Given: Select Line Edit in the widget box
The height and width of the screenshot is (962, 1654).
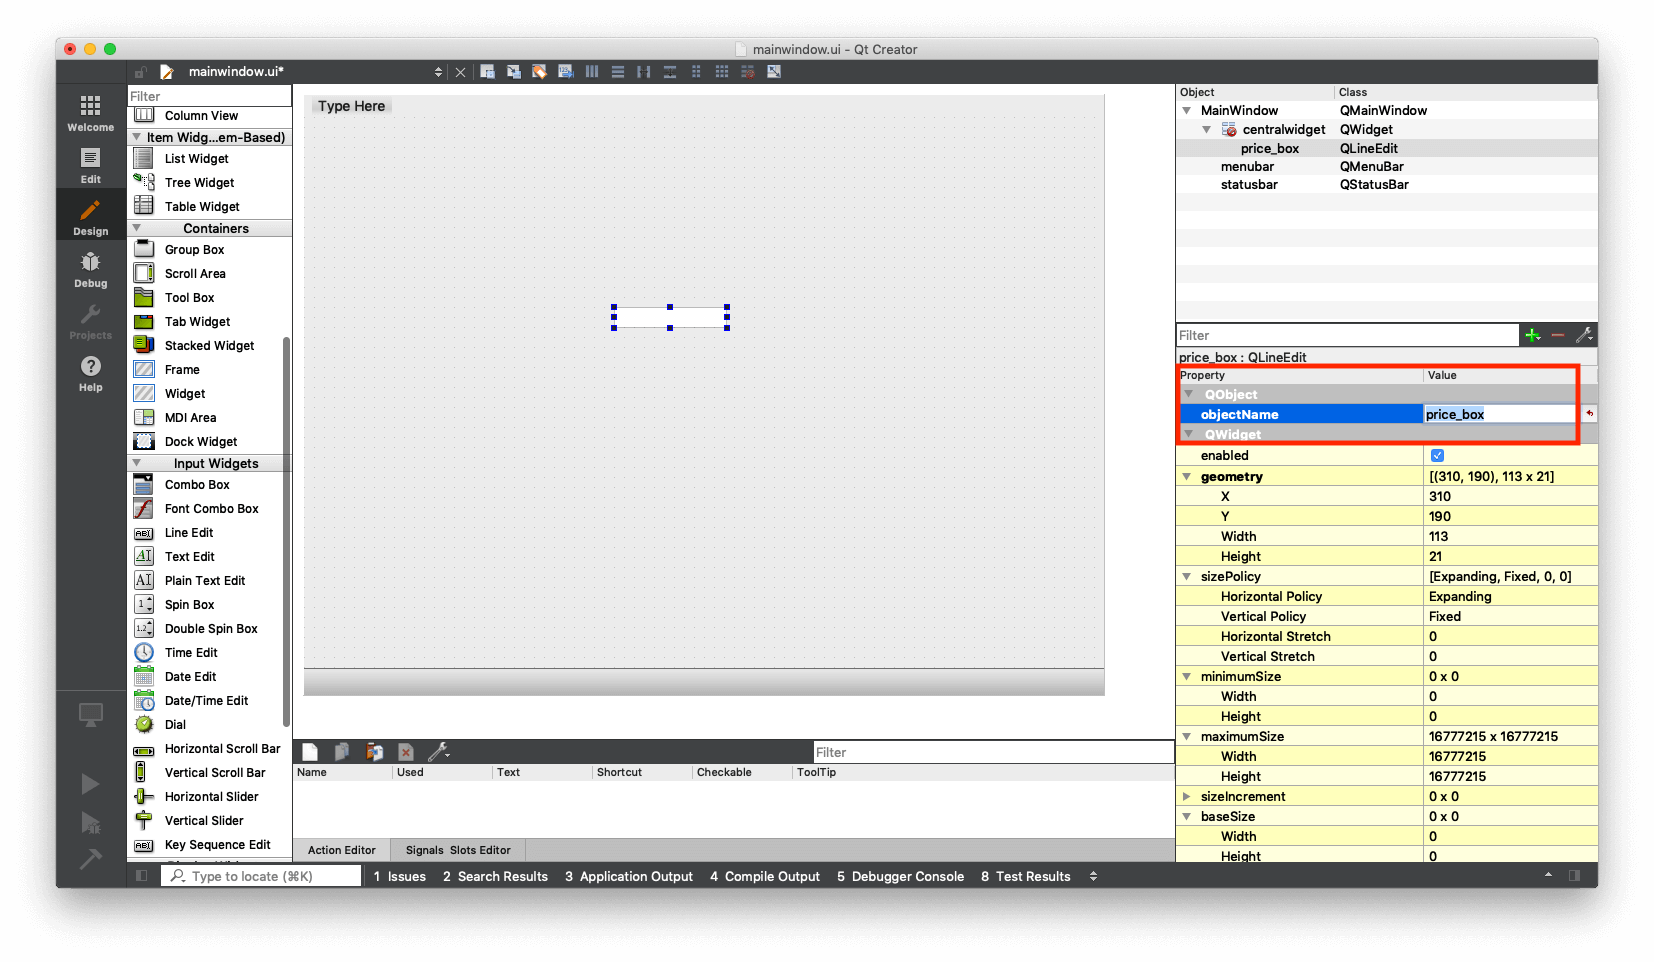Looking at the screenshot, I should pyautogui.click(x=189, y=533).
